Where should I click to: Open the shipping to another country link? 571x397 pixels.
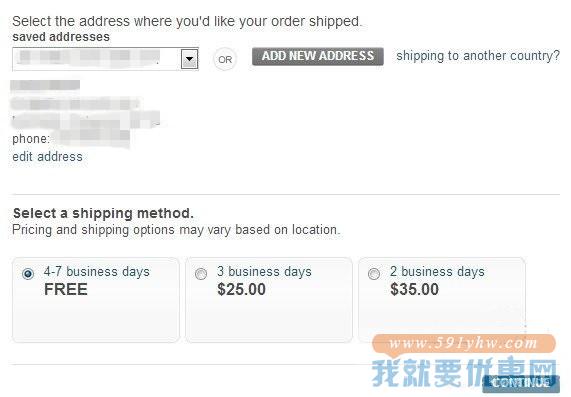coord(478,56)
